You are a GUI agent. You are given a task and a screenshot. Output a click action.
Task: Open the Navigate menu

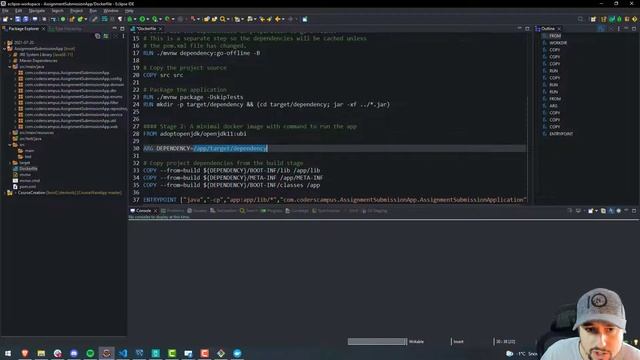coord(37,11)
